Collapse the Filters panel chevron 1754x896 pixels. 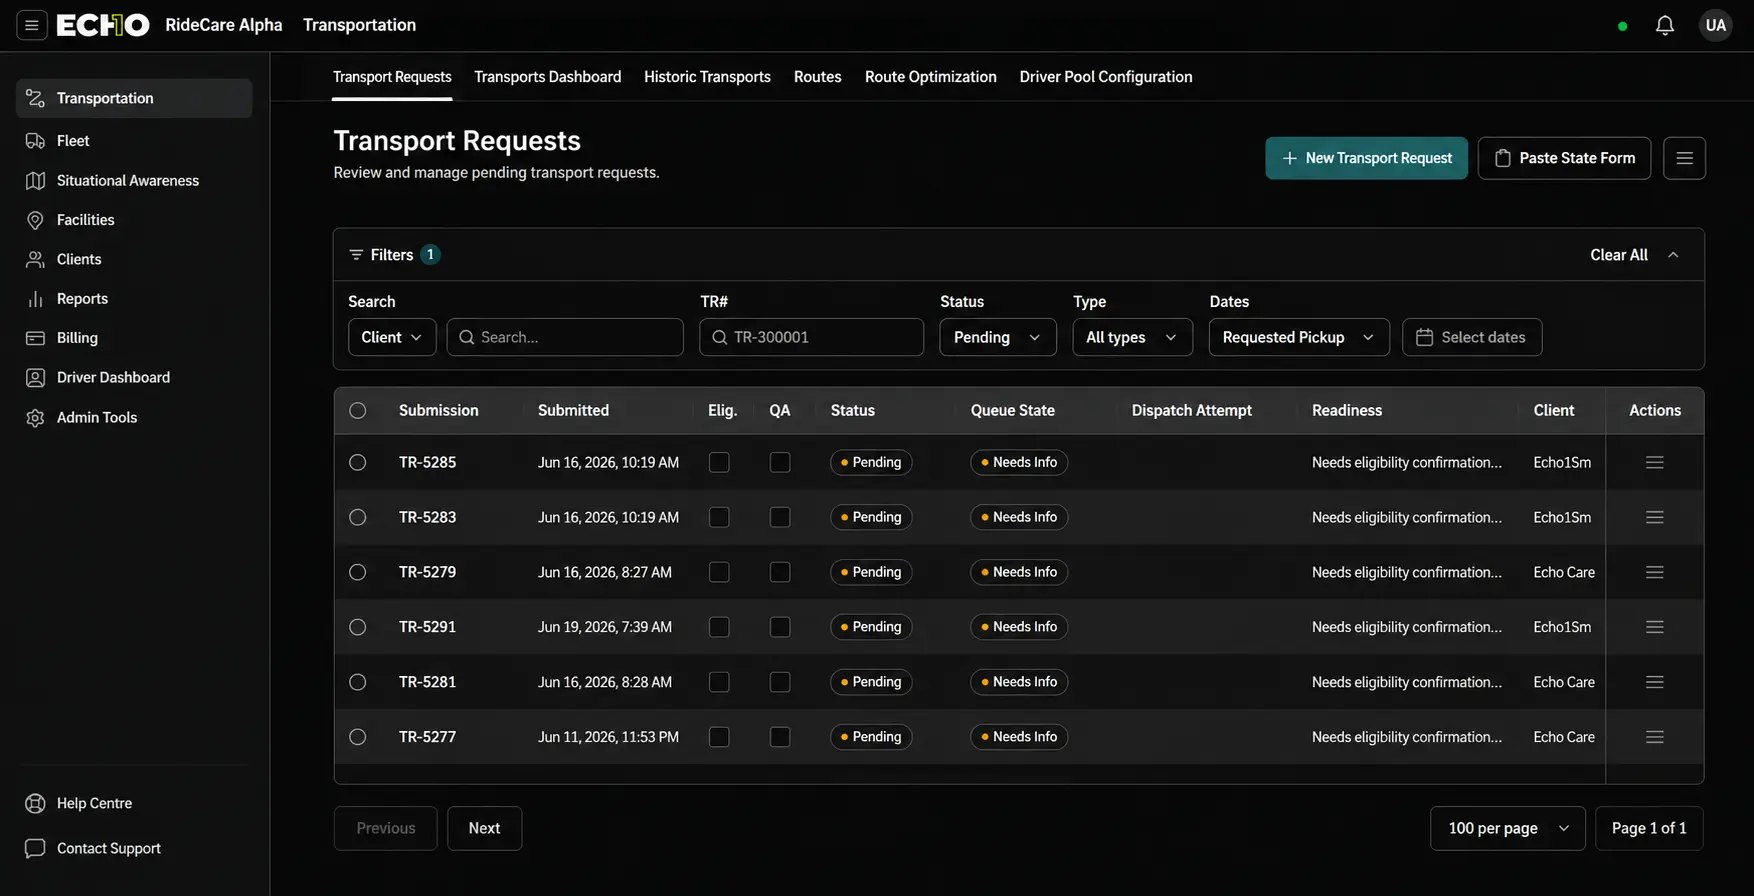coord(1673,255)
